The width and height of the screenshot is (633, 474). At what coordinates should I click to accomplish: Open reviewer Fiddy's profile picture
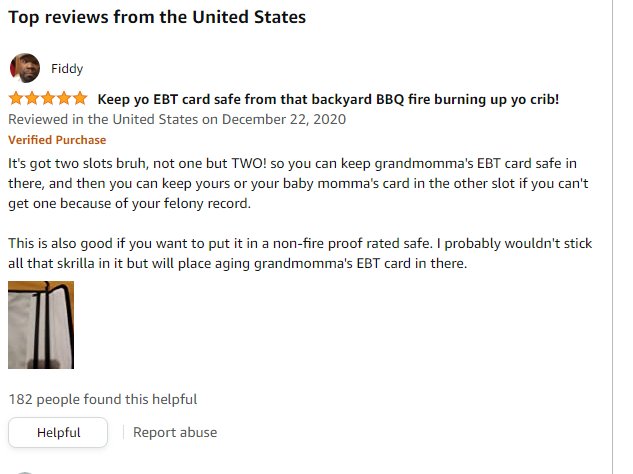(25, 68)
